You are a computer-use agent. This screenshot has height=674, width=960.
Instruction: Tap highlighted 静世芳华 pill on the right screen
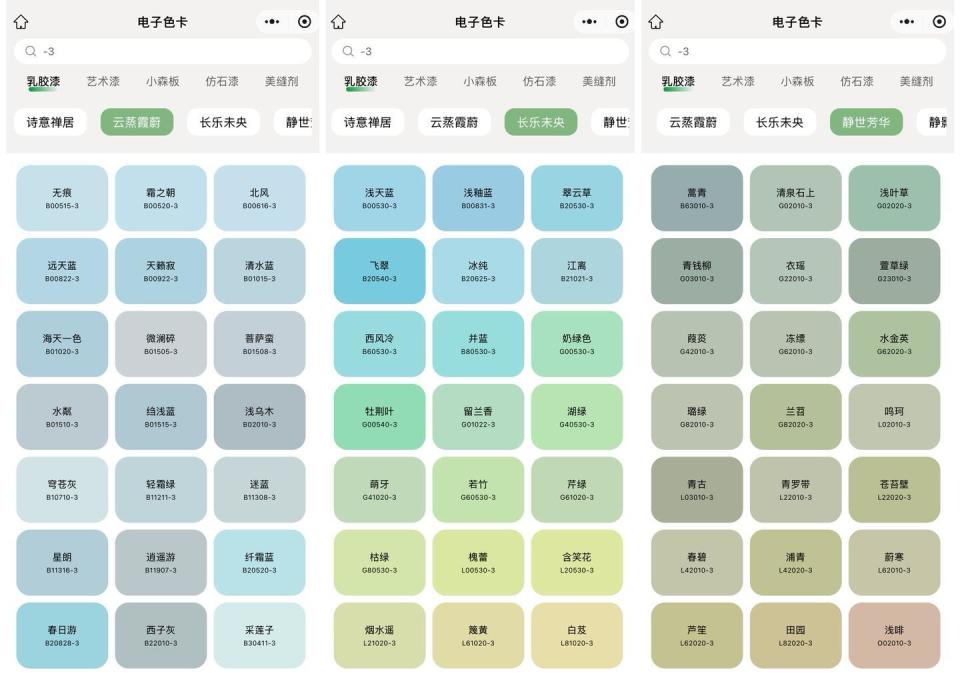pyautogui.click(x=866, y=122)
